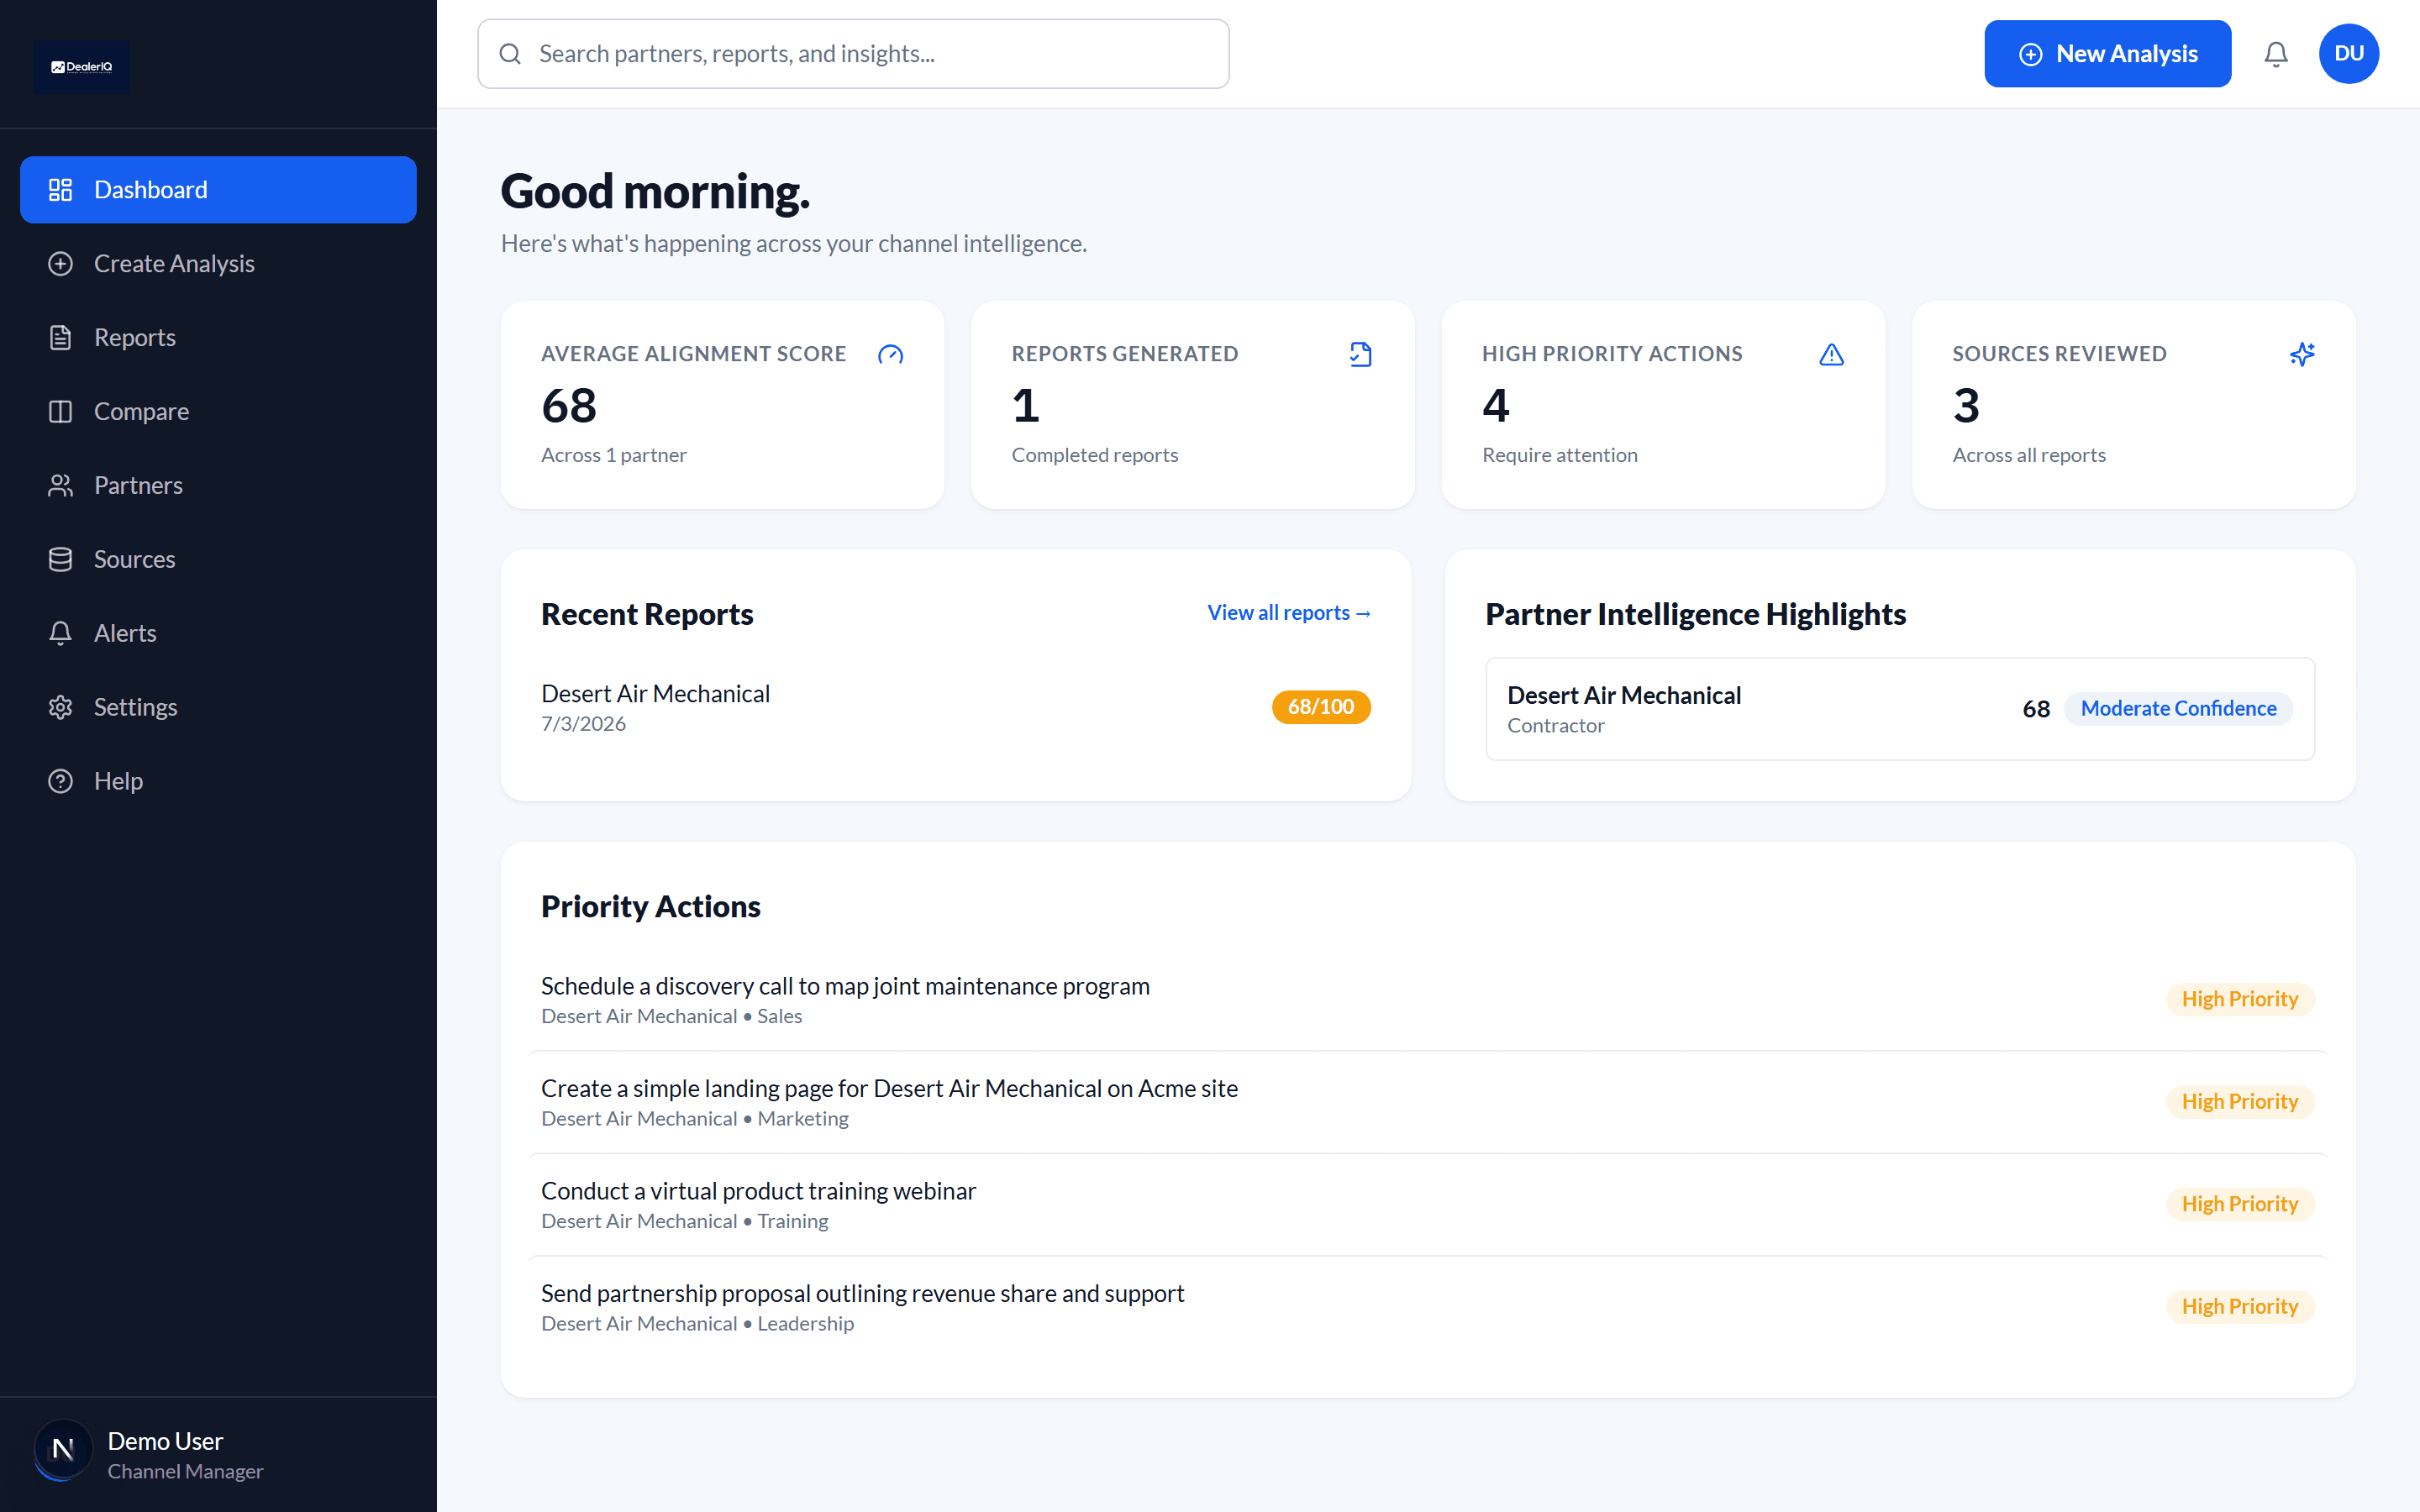Click the Moderate Confidence badge
Viewport: 2420px width, 1512px height.
[2178, 709]
